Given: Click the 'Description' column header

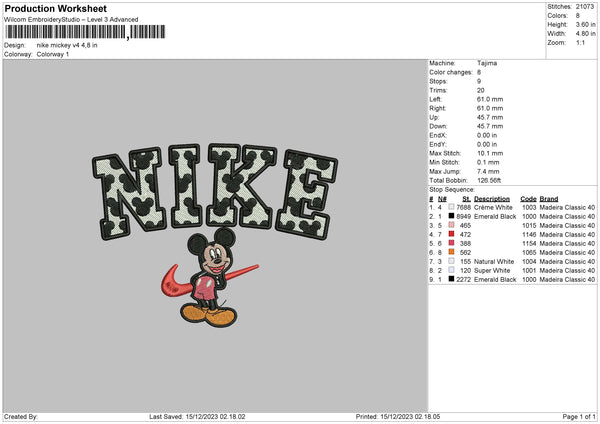Looking at the screenshot, I should (x=492, y=199).
